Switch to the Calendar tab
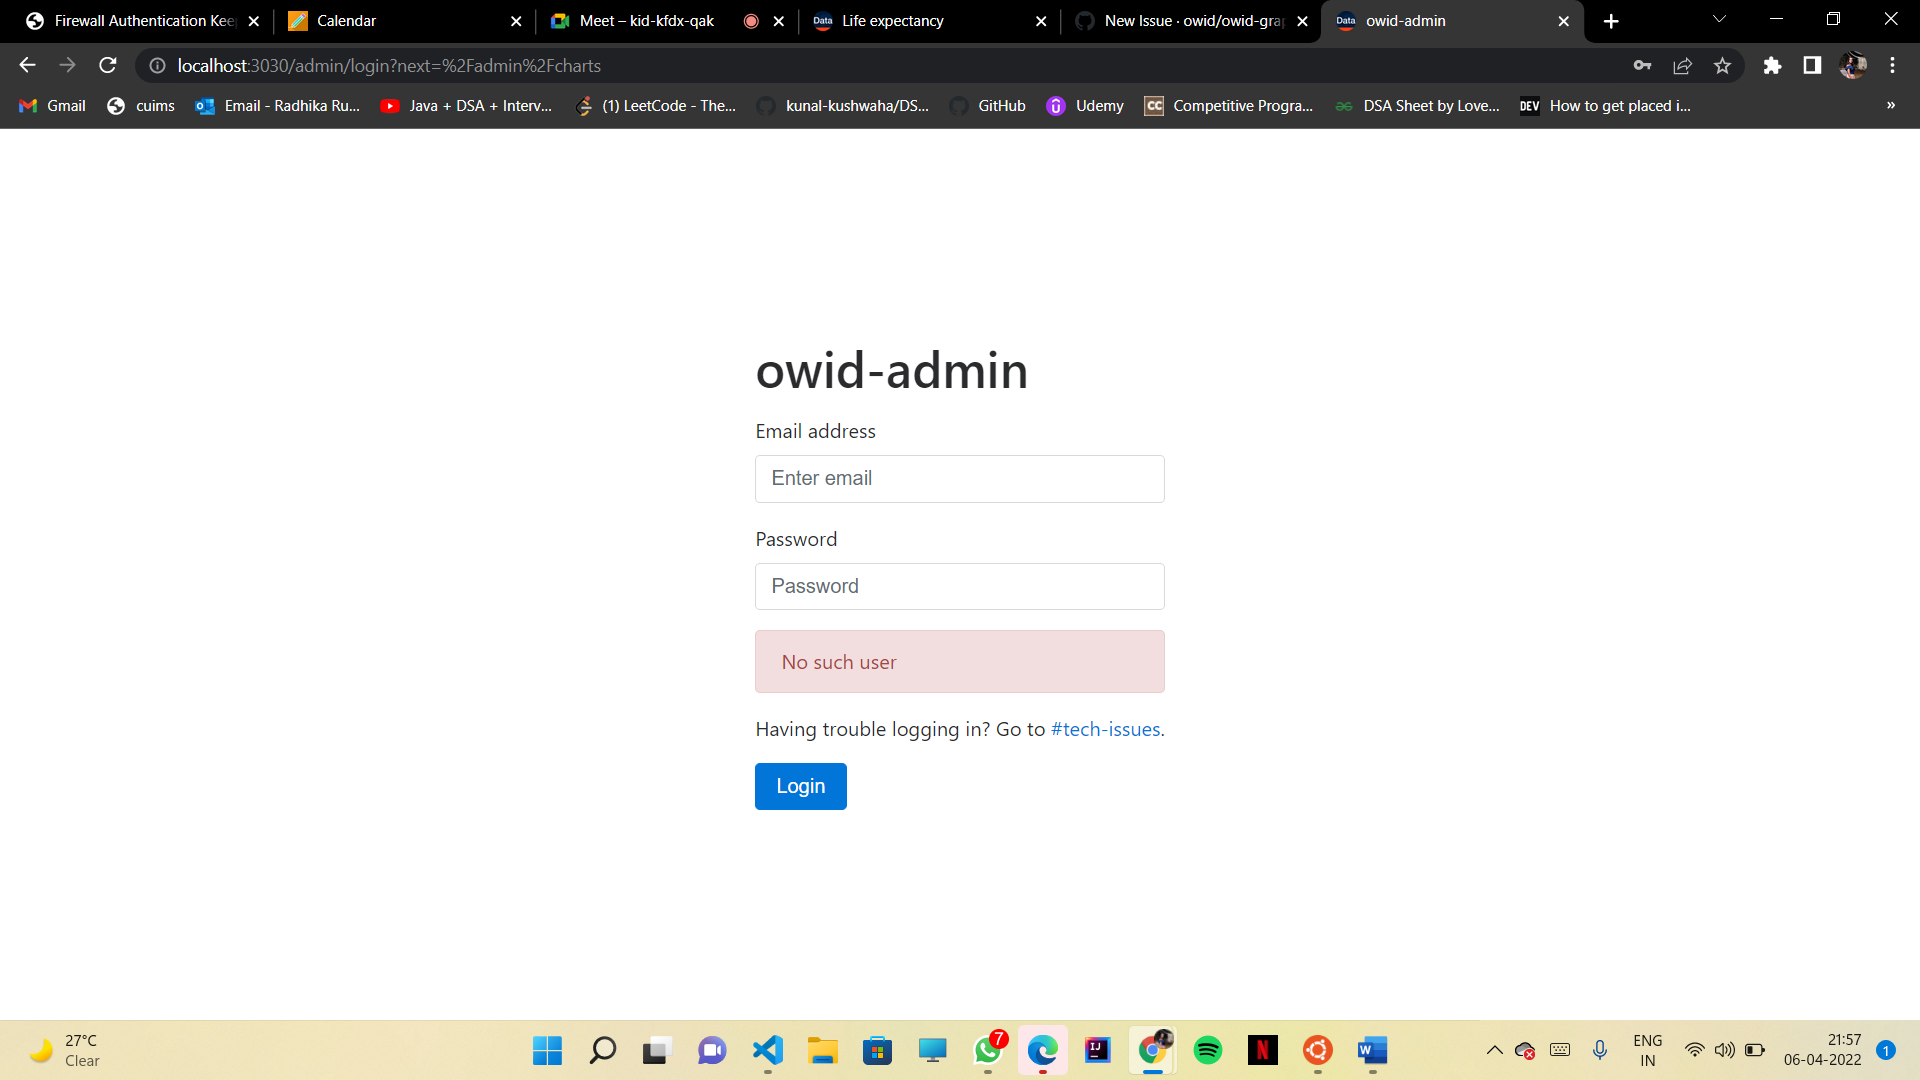The height and width of the screenshot is (1080, 1920). (347, 20)
